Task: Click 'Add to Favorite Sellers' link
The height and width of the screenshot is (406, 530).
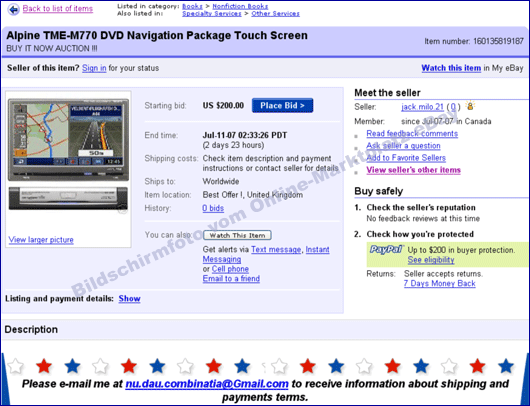Action: (406, 158)
